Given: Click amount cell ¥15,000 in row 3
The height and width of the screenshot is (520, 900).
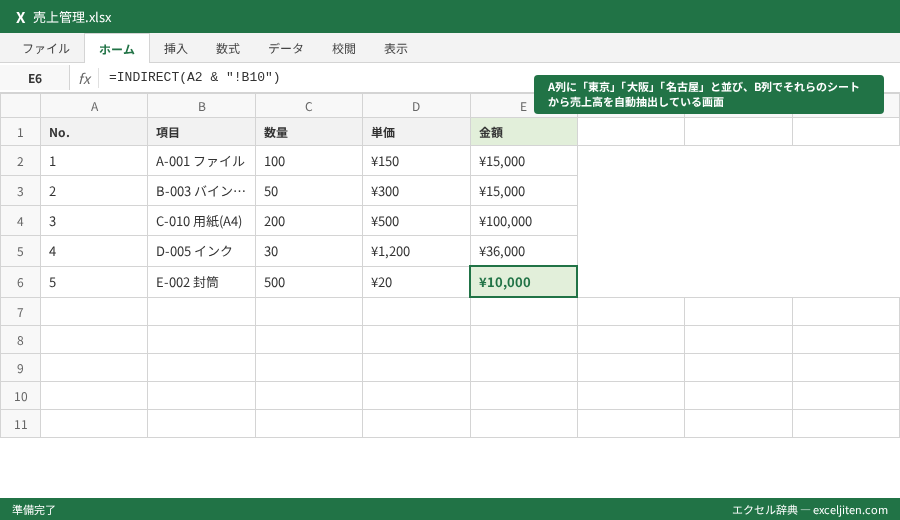Looking at the screenshot, I should 523,191.
